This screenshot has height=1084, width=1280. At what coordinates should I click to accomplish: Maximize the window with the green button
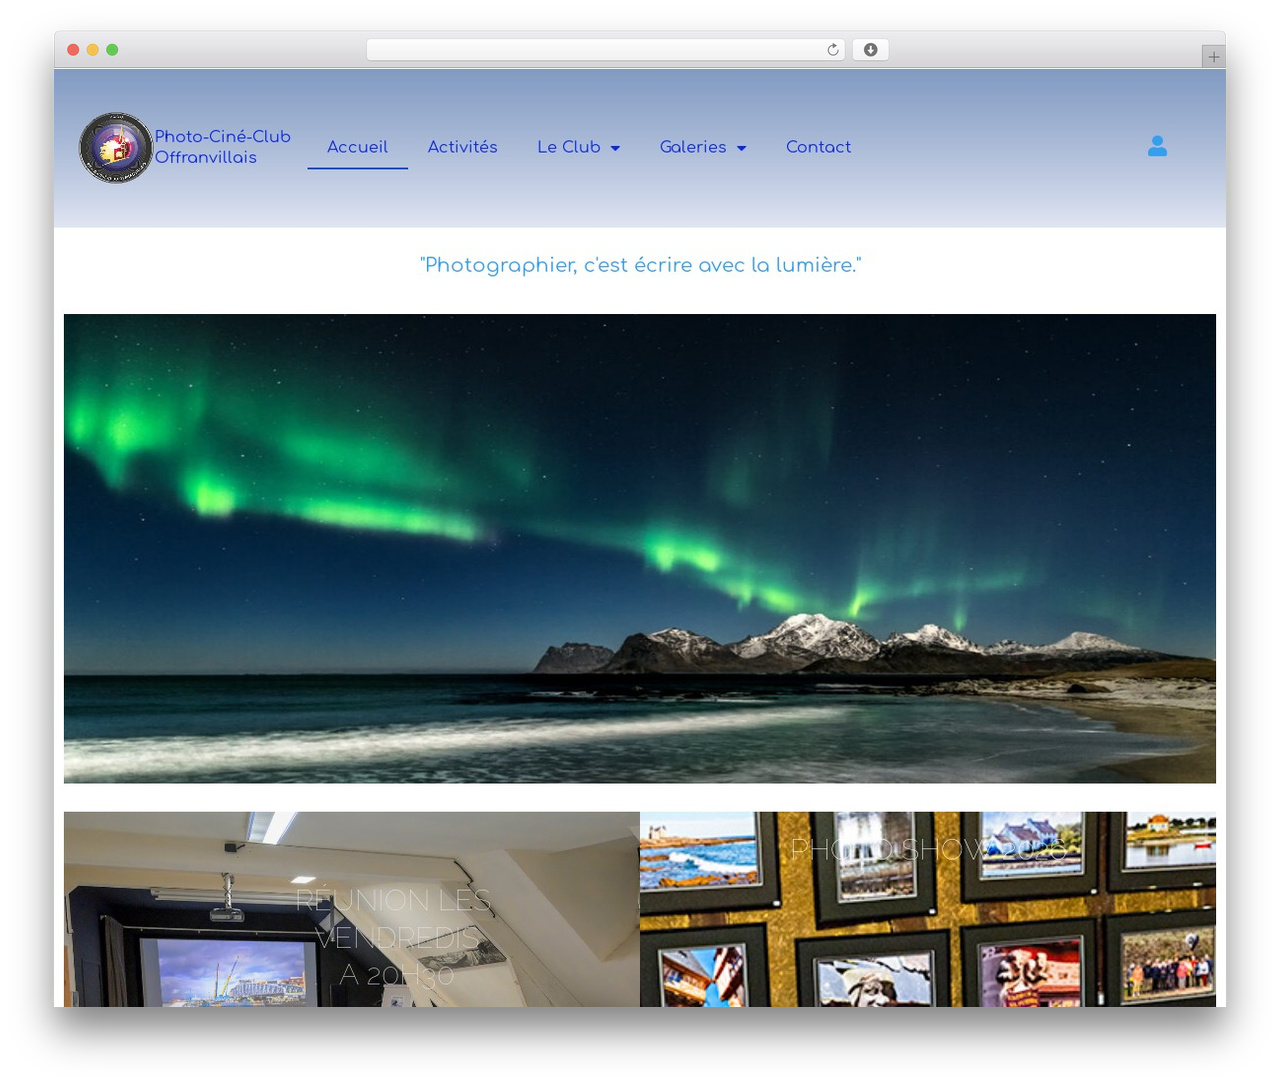(x=112, y=50)
